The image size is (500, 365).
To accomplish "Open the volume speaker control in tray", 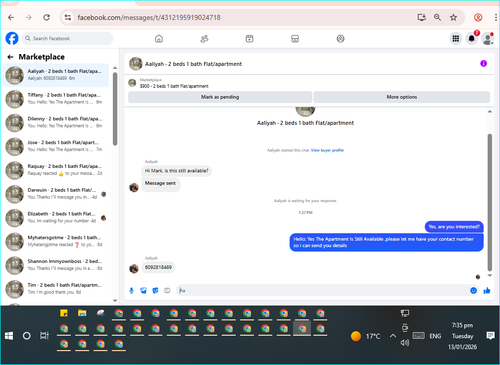I will pos(405,343).
